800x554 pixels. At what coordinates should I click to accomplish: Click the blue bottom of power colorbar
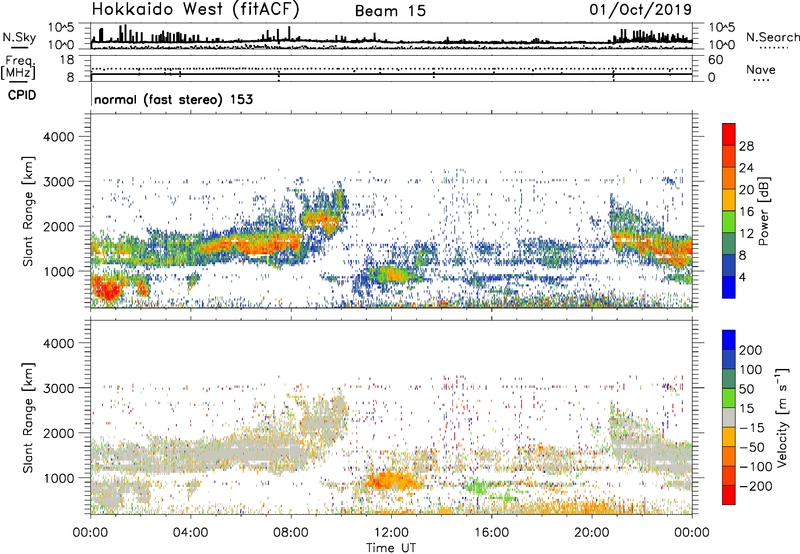729,287
